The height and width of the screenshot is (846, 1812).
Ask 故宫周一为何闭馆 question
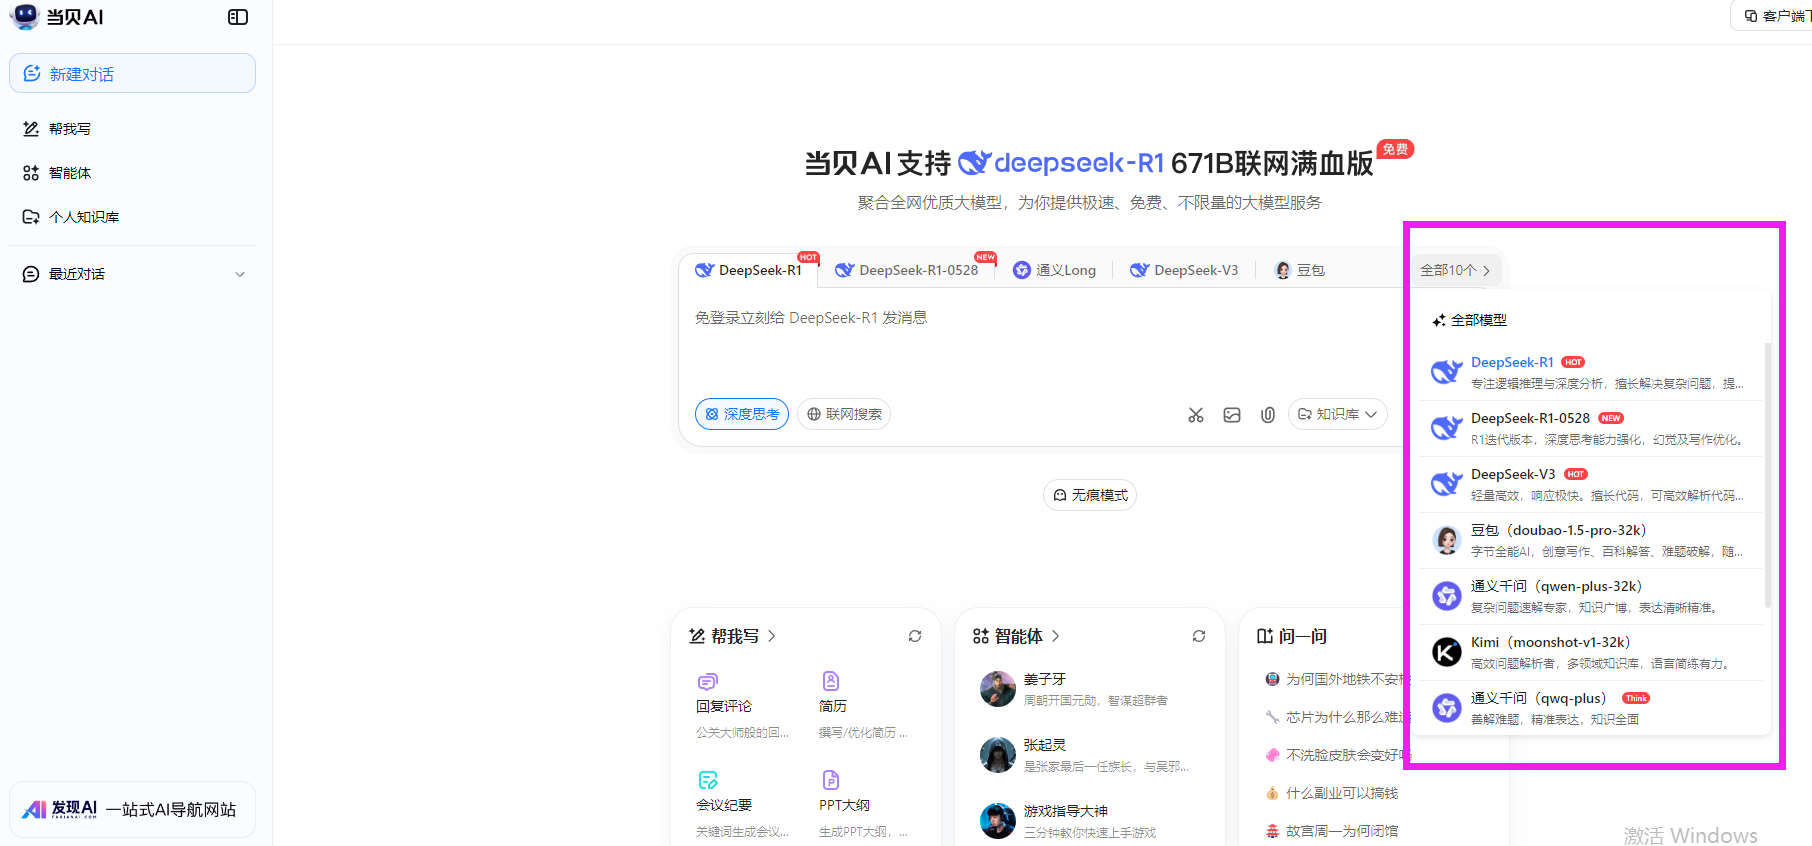tap(1332, 831)
